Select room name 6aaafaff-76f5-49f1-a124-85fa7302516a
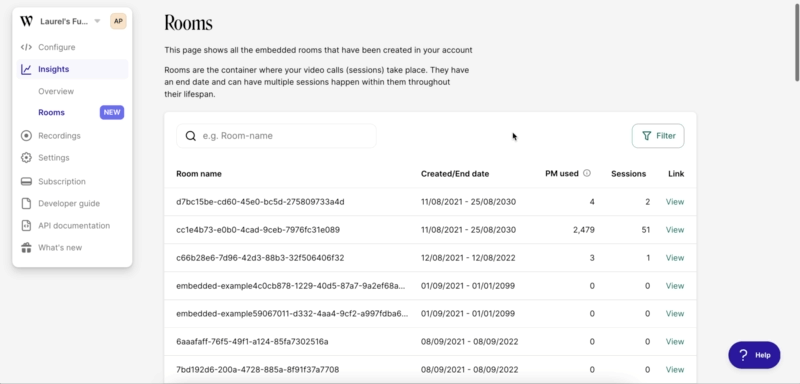800x384 pixels. tap(252, 342)
